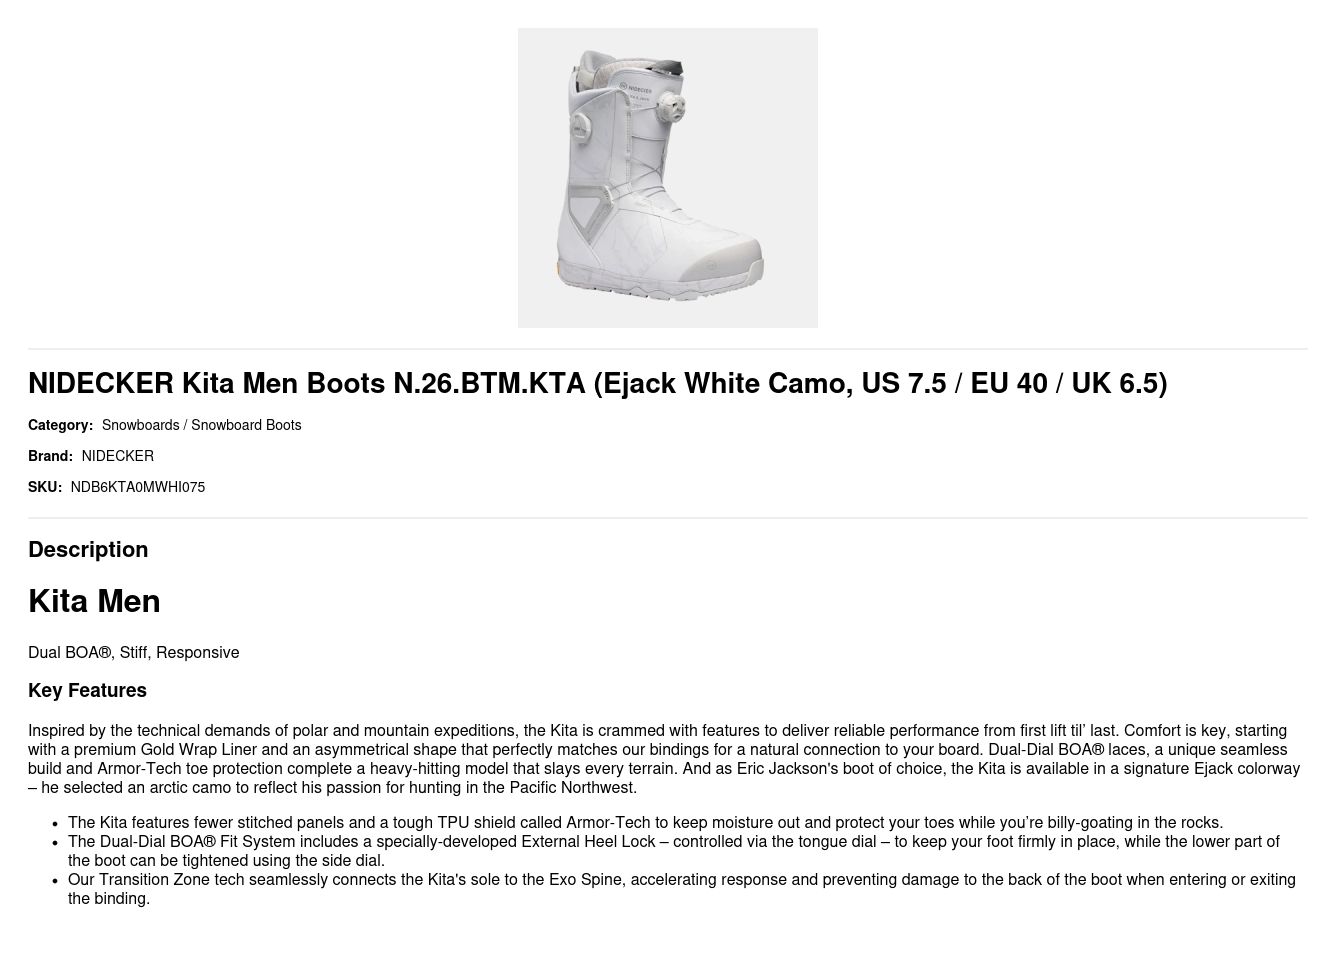Click the white snowboard boot product image
Image resolution: width=1328 pixels, height=954 pixels.
click(667, 178)
